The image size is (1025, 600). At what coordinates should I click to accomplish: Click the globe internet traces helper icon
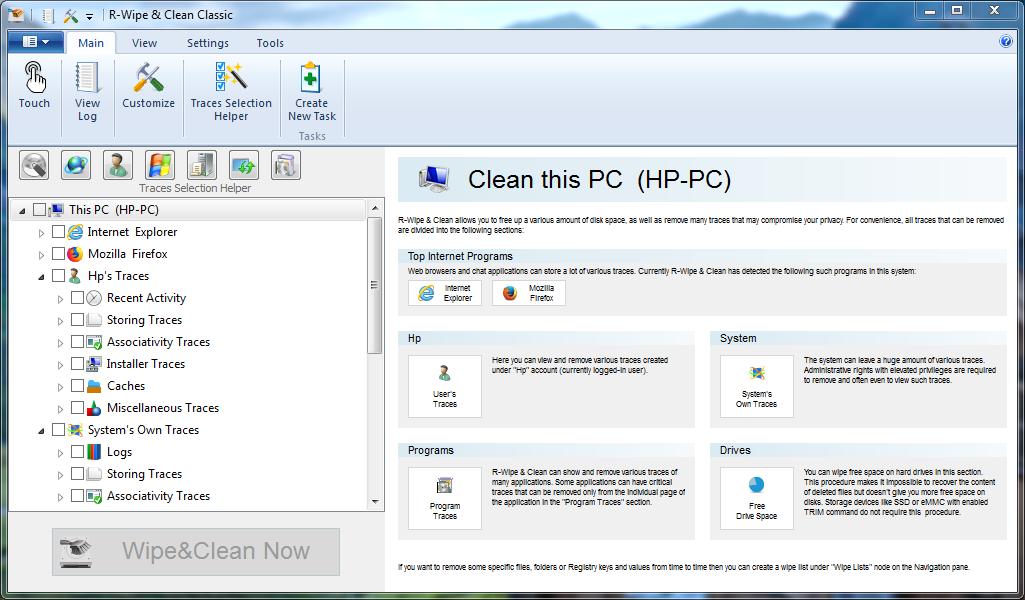coord(76,165)
